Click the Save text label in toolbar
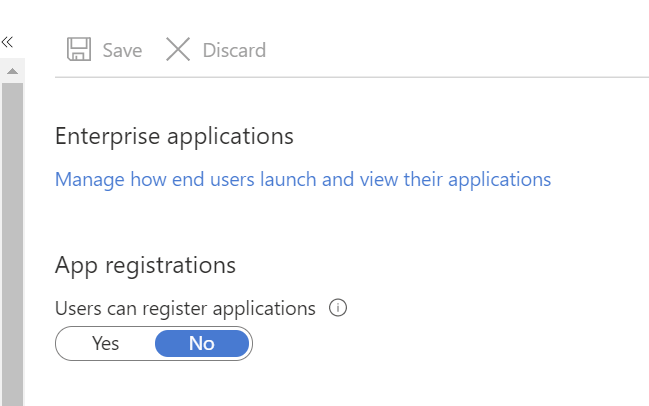This screenshot has width=649, height=406. (x=122, y=50)
